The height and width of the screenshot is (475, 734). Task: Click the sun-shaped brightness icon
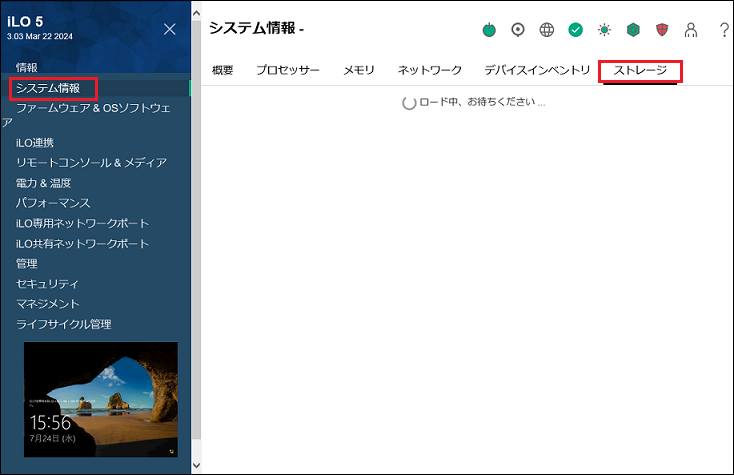point(604,30)
